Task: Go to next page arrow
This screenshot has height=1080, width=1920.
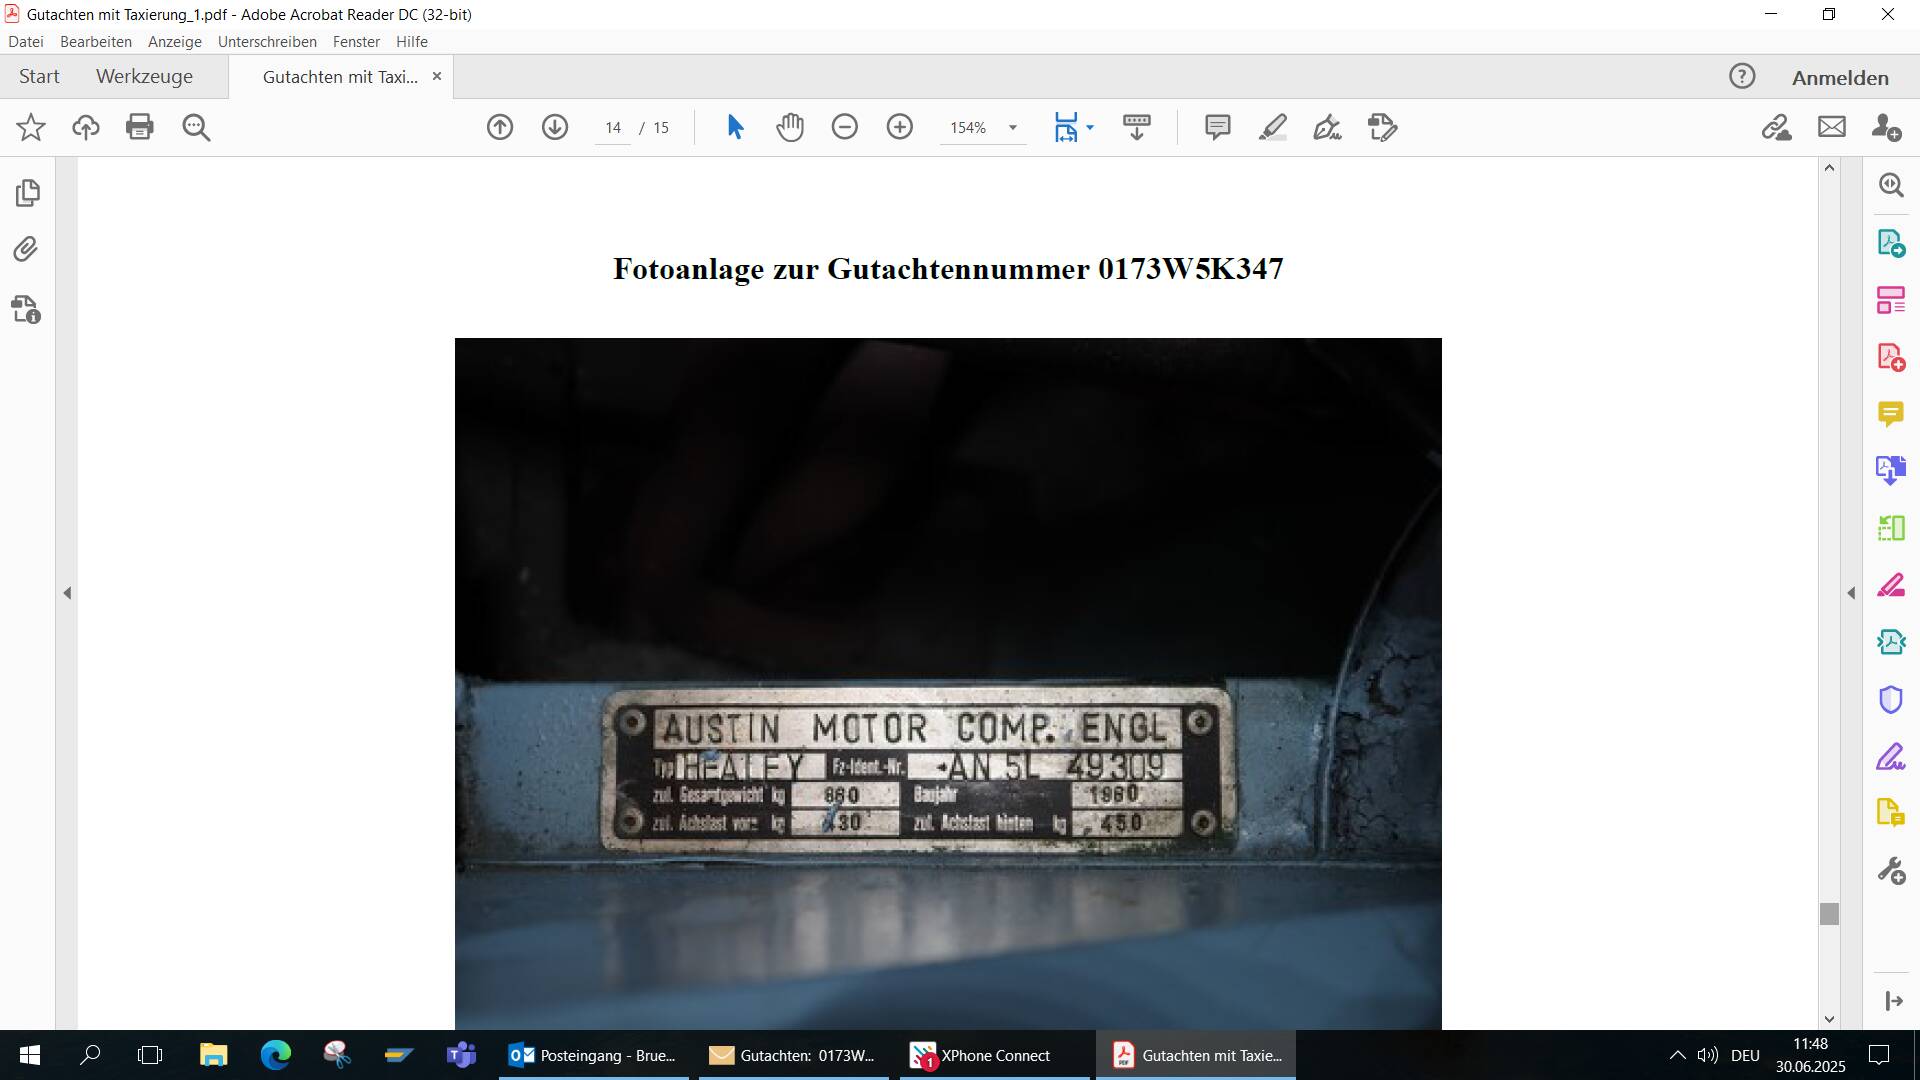Action: (x=555, y=127)
